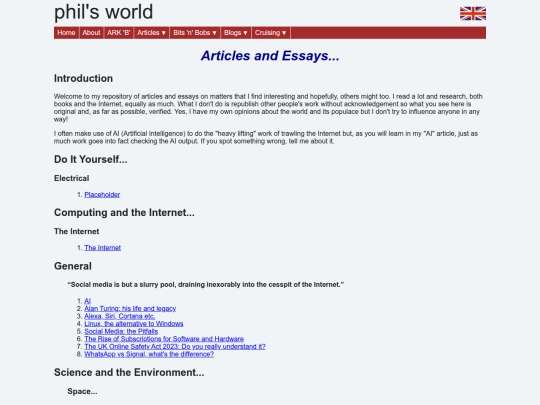This screenshot has width=540, height=405.
Task: Open The Rise of Subscriptions article
Action: pos(164,339)
